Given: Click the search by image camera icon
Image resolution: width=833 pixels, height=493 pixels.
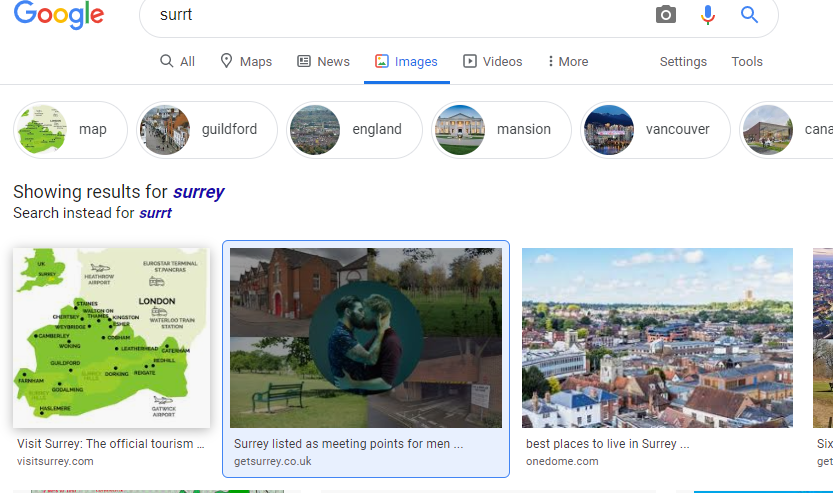Looking at the screenshot, I should (x=666, y=15).
